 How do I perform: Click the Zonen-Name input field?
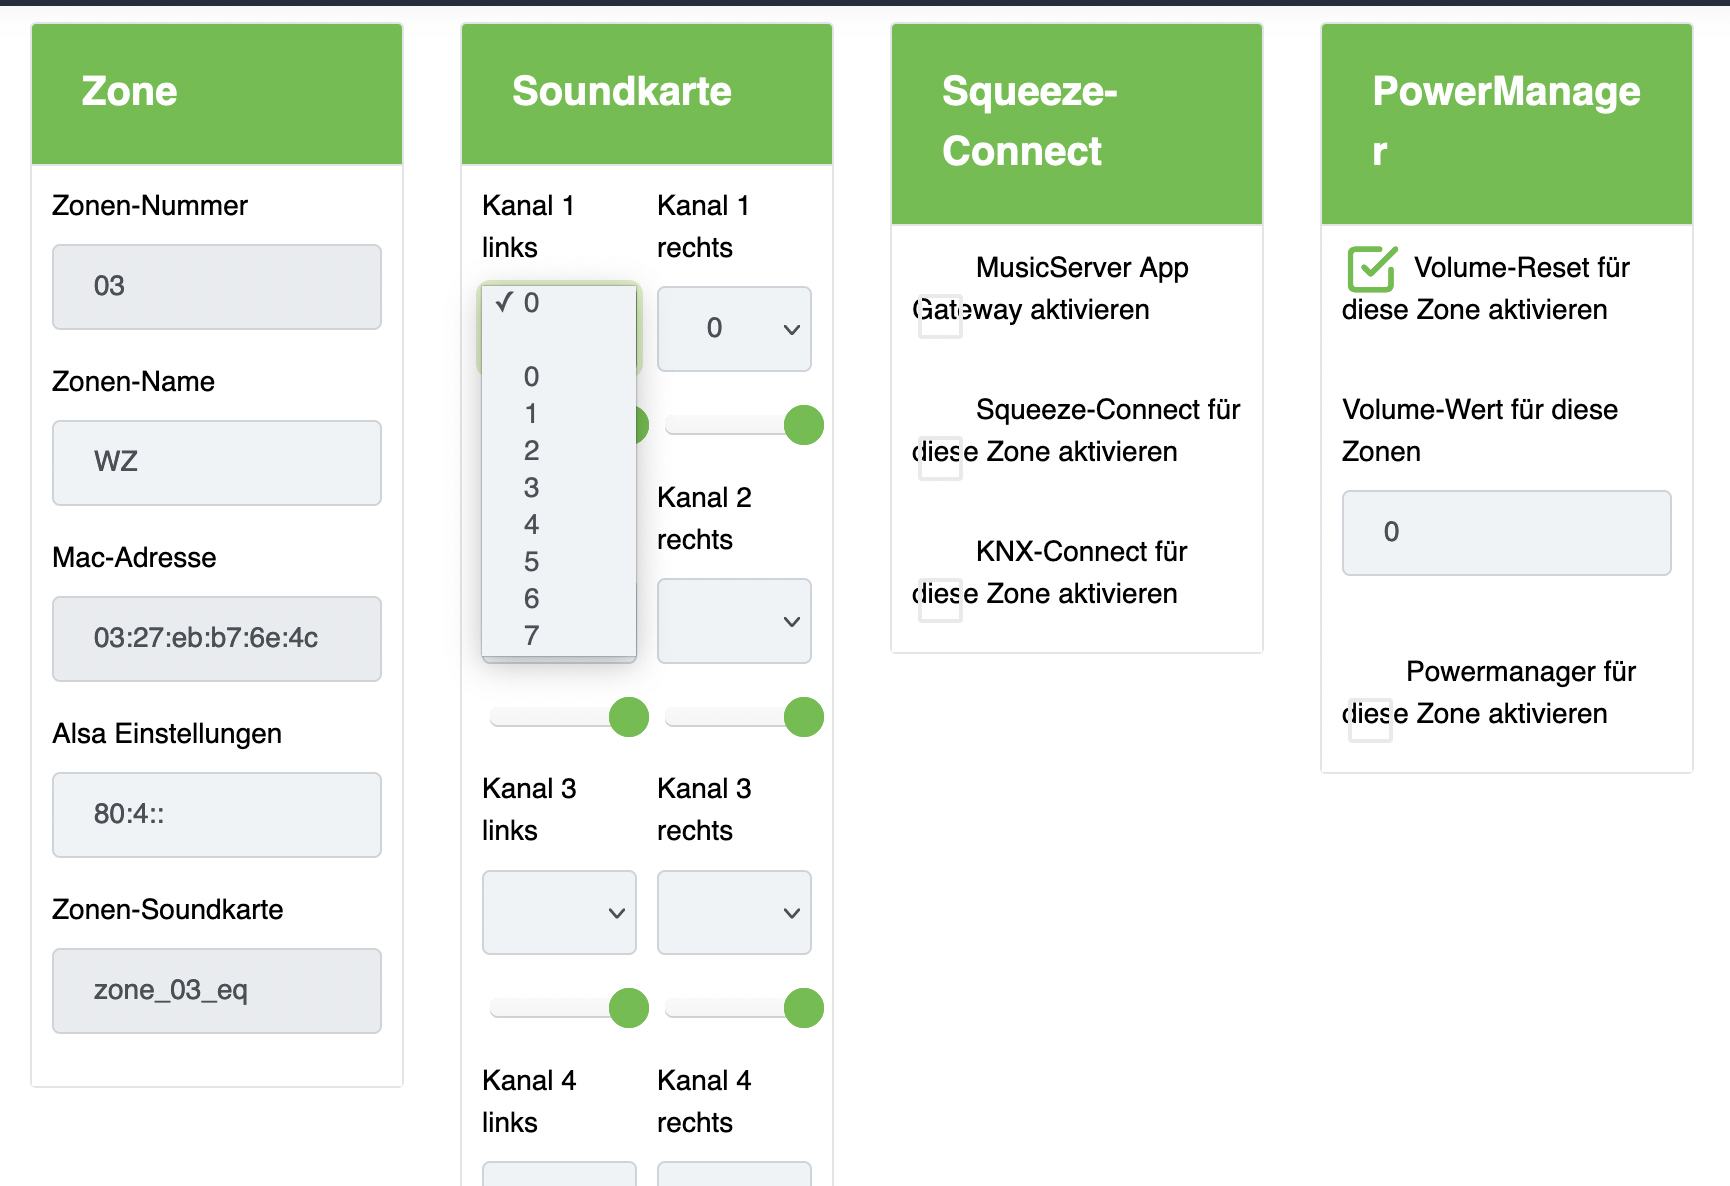(x=217, y=463)
